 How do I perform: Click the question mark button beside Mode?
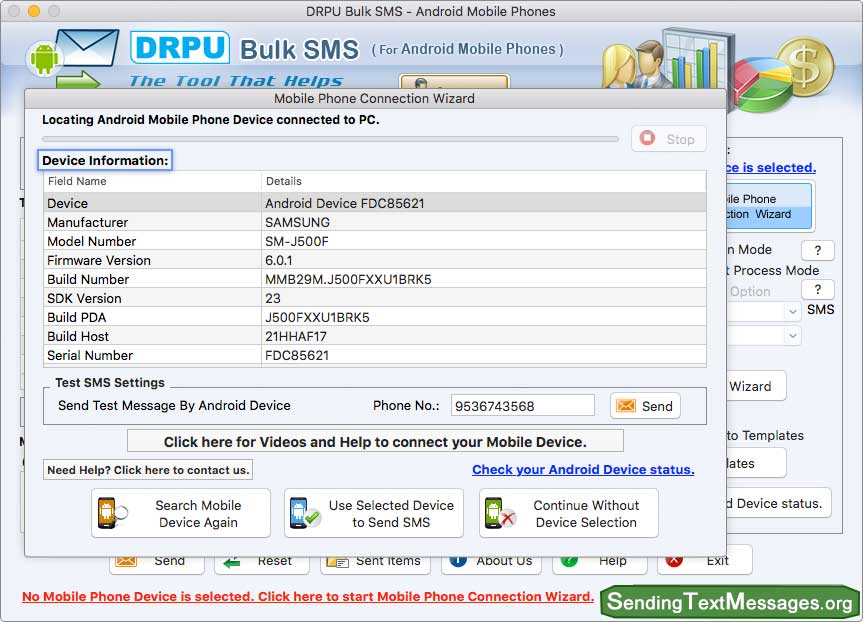[x=818, y=250]
